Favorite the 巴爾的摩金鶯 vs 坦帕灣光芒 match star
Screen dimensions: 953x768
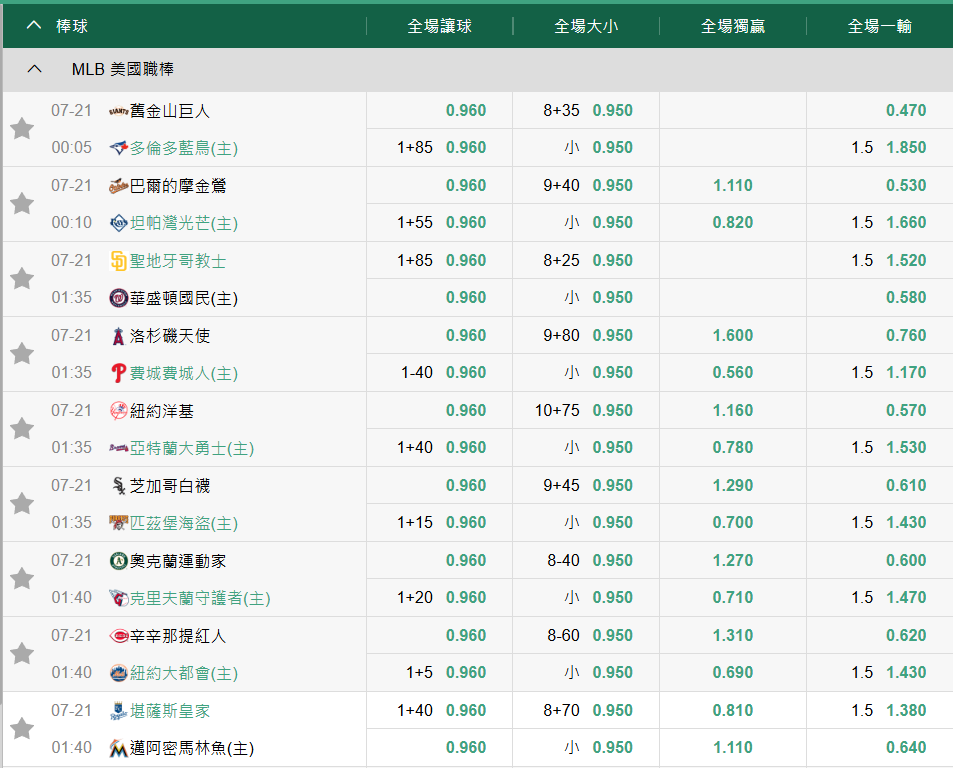(22, 204)
